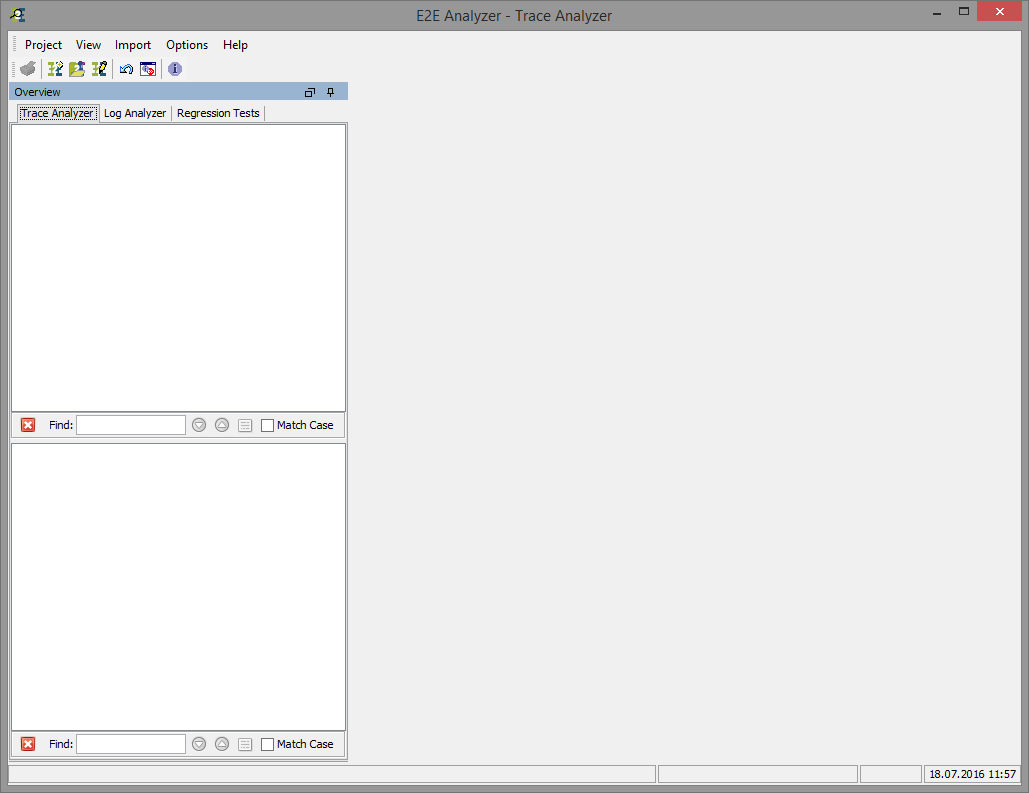Click the Edit Trace toolbar icon
This screenshot has height=793, width=1029.
99,68
